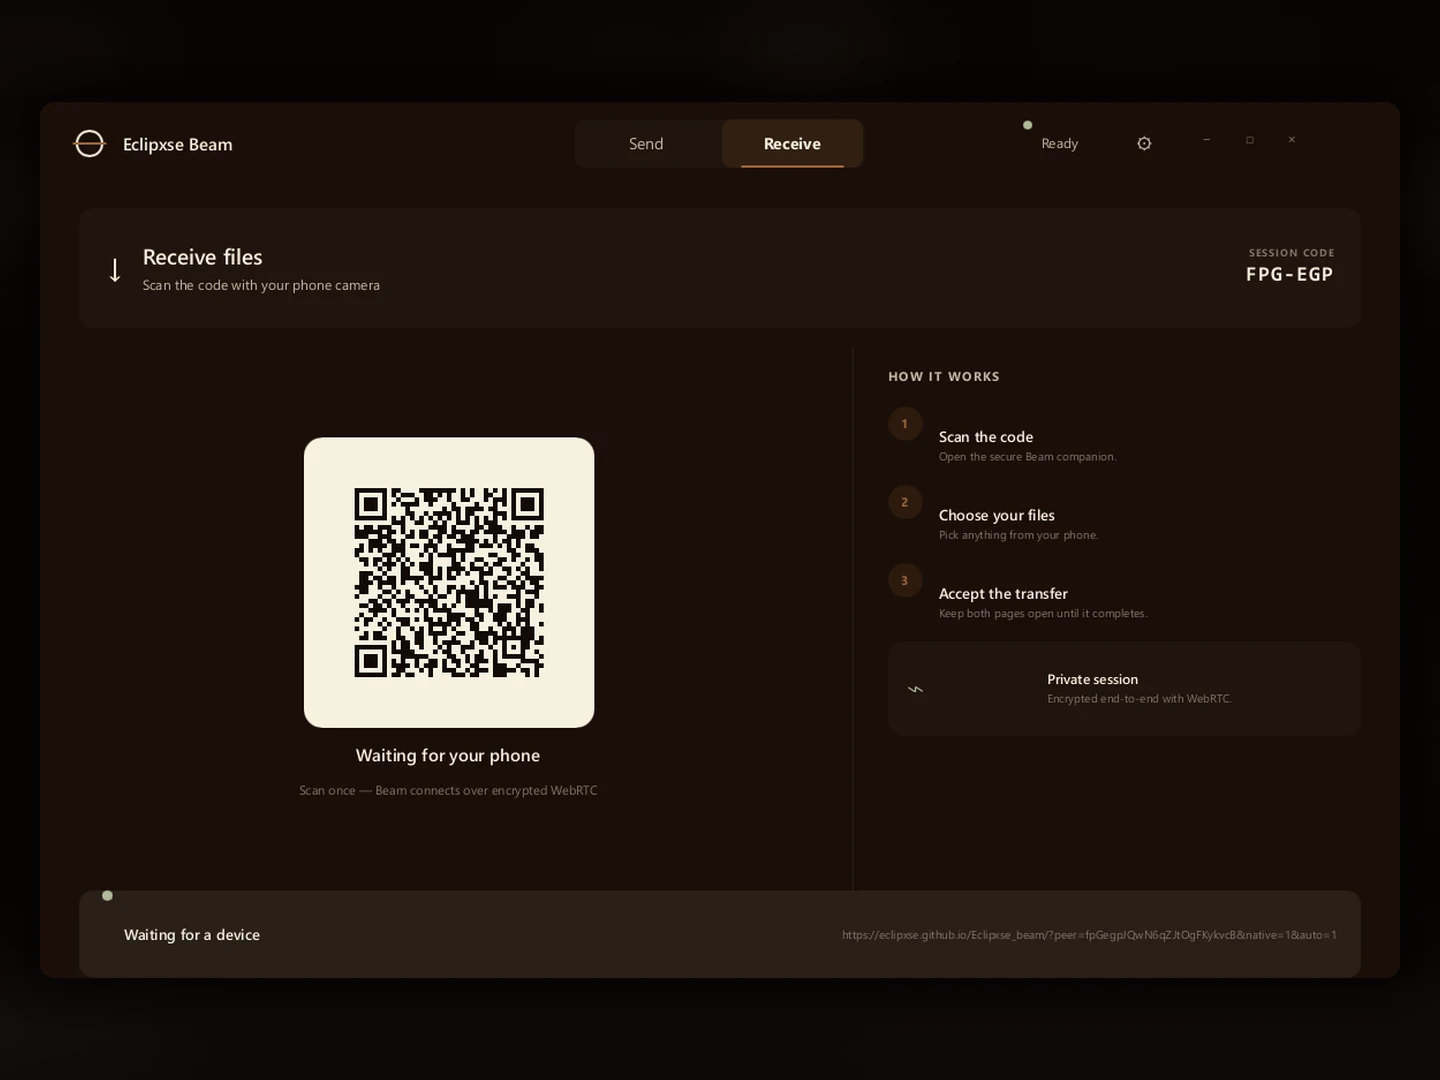Click the QR code image
Image resolution: width=1440 pixels, height=1080 pixels.
[x=449, y=582]
